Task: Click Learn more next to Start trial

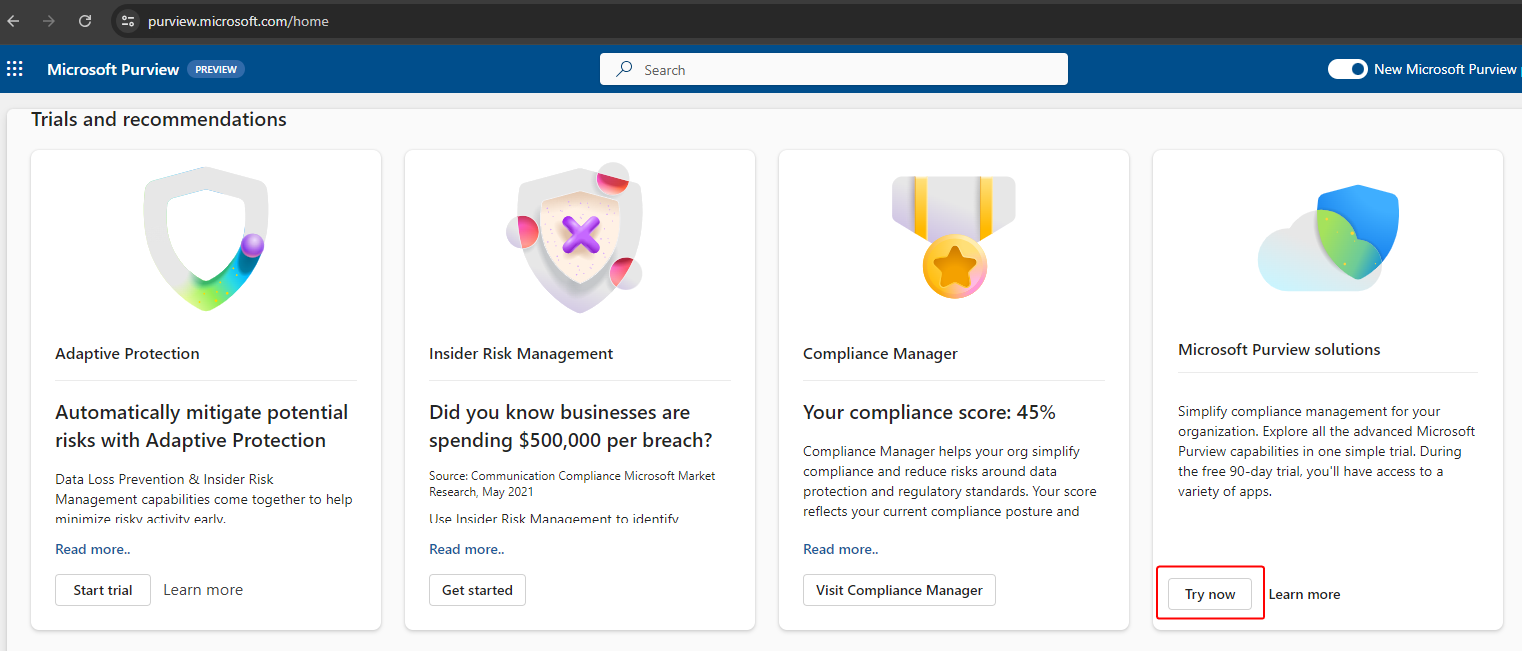Action: point(203,590)
